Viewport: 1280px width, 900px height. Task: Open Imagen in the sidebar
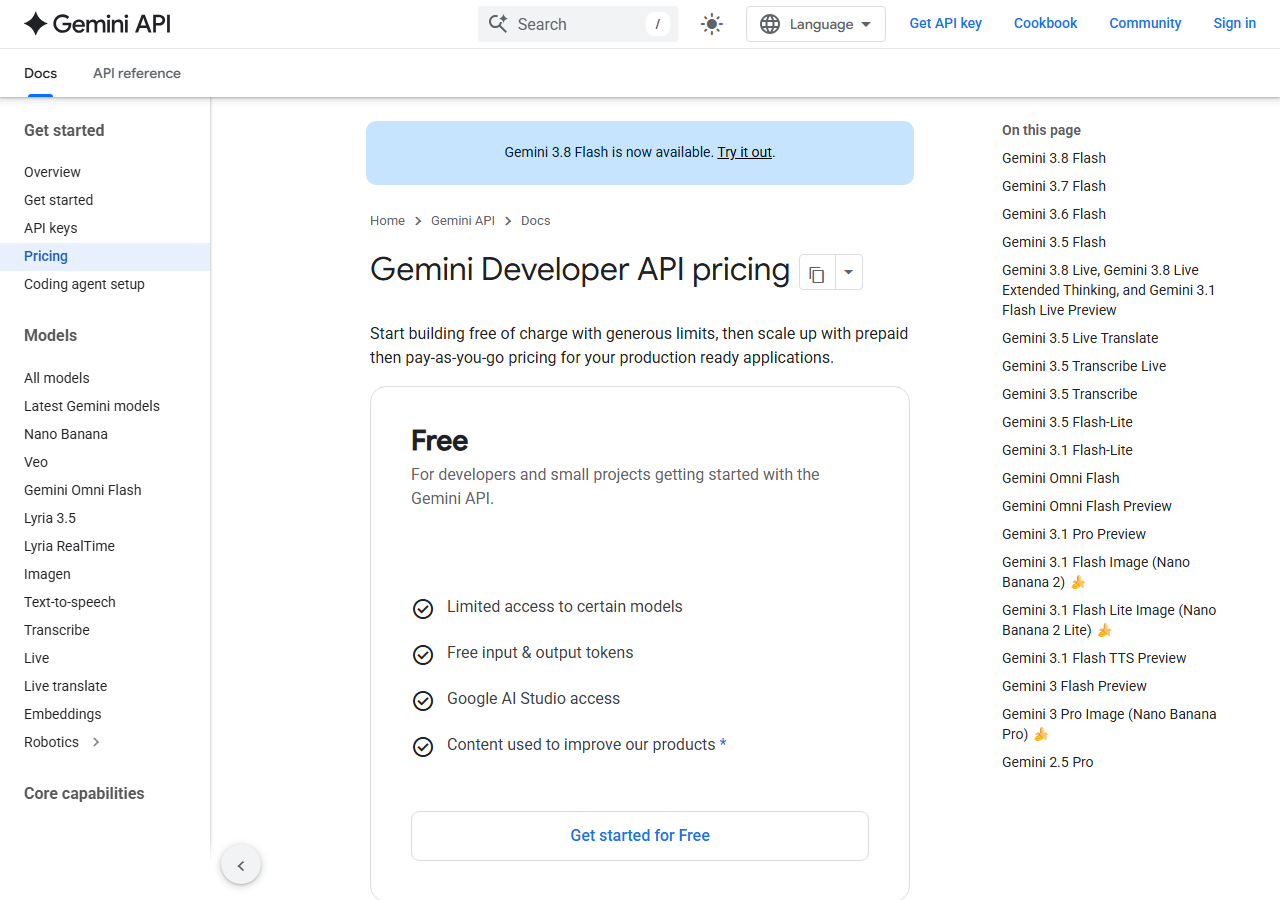click(x=47, y=574)
